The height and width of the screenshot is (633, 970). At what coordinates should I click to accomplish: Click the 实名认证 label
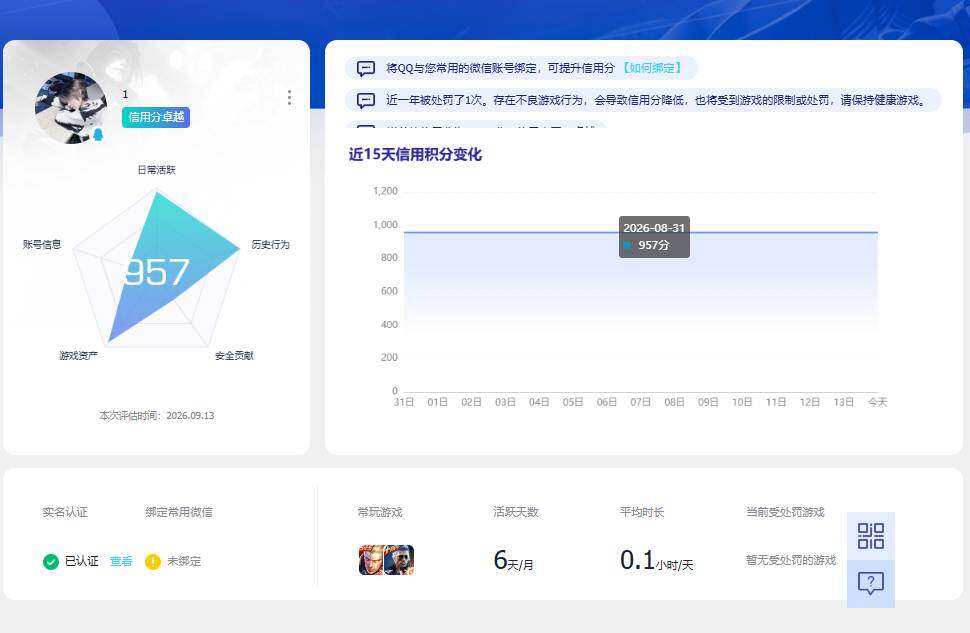click(65, 512)
